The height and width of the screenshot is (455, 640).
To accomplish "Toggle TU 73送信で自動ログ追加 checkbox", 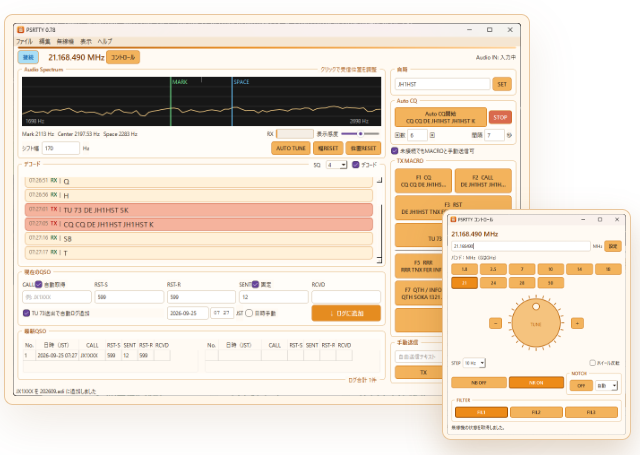I will coord(26,313).
